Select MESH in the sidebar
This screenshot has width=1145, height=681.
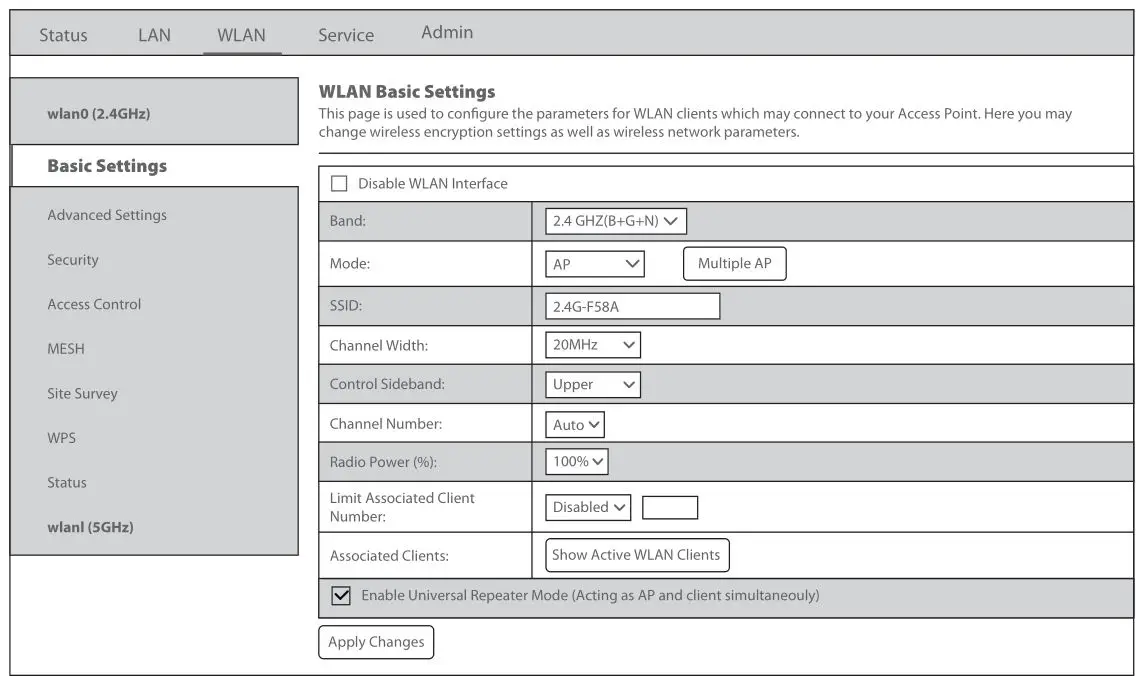coord(66,349)
